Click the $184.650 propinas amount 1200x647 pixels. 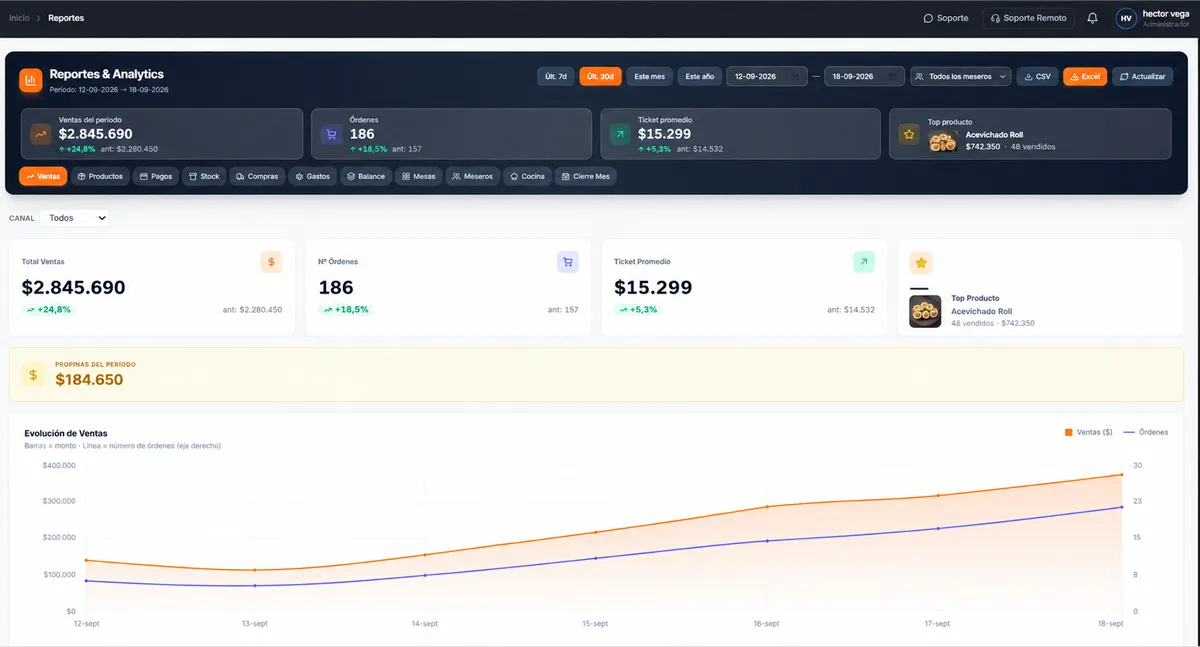coord(89,380)
